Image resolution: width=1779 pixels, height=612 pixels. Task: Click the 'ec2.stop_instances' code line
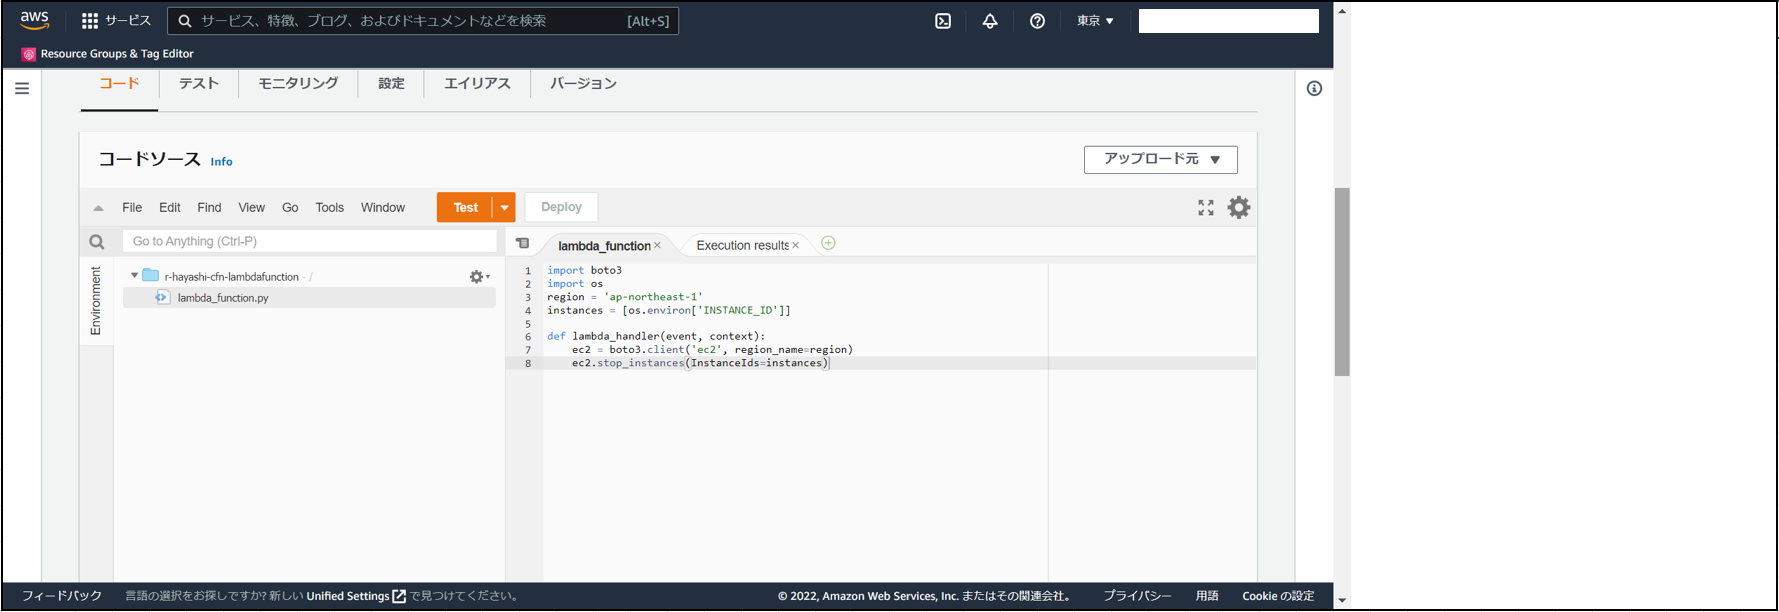pyautogui.click(x=700, y=363)
